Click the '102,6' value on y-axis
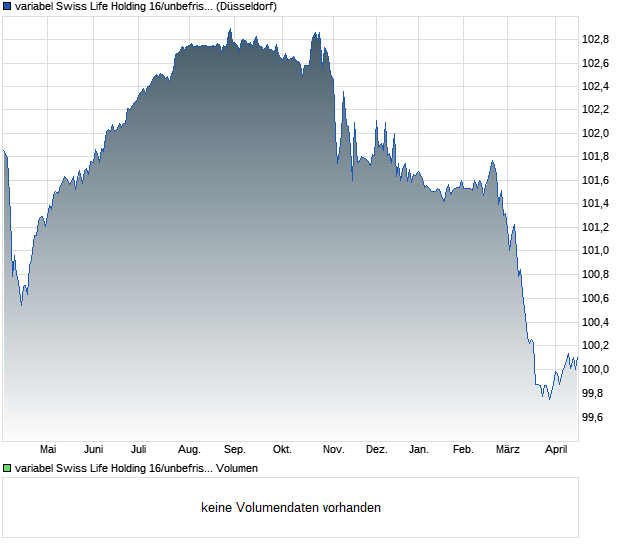This screenshot has width=620, height=546. click(x=595, y=63)
